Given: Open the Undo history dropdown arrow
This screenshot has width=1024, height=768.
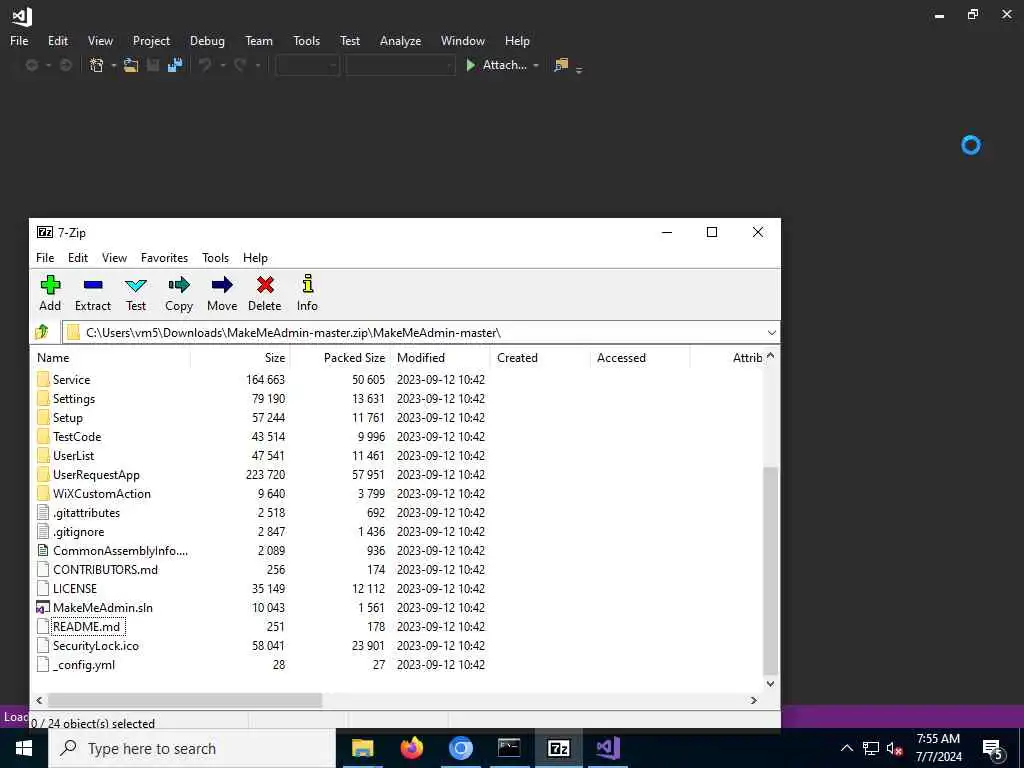Looking at the screenshot, I should click(x=223, y=65).
